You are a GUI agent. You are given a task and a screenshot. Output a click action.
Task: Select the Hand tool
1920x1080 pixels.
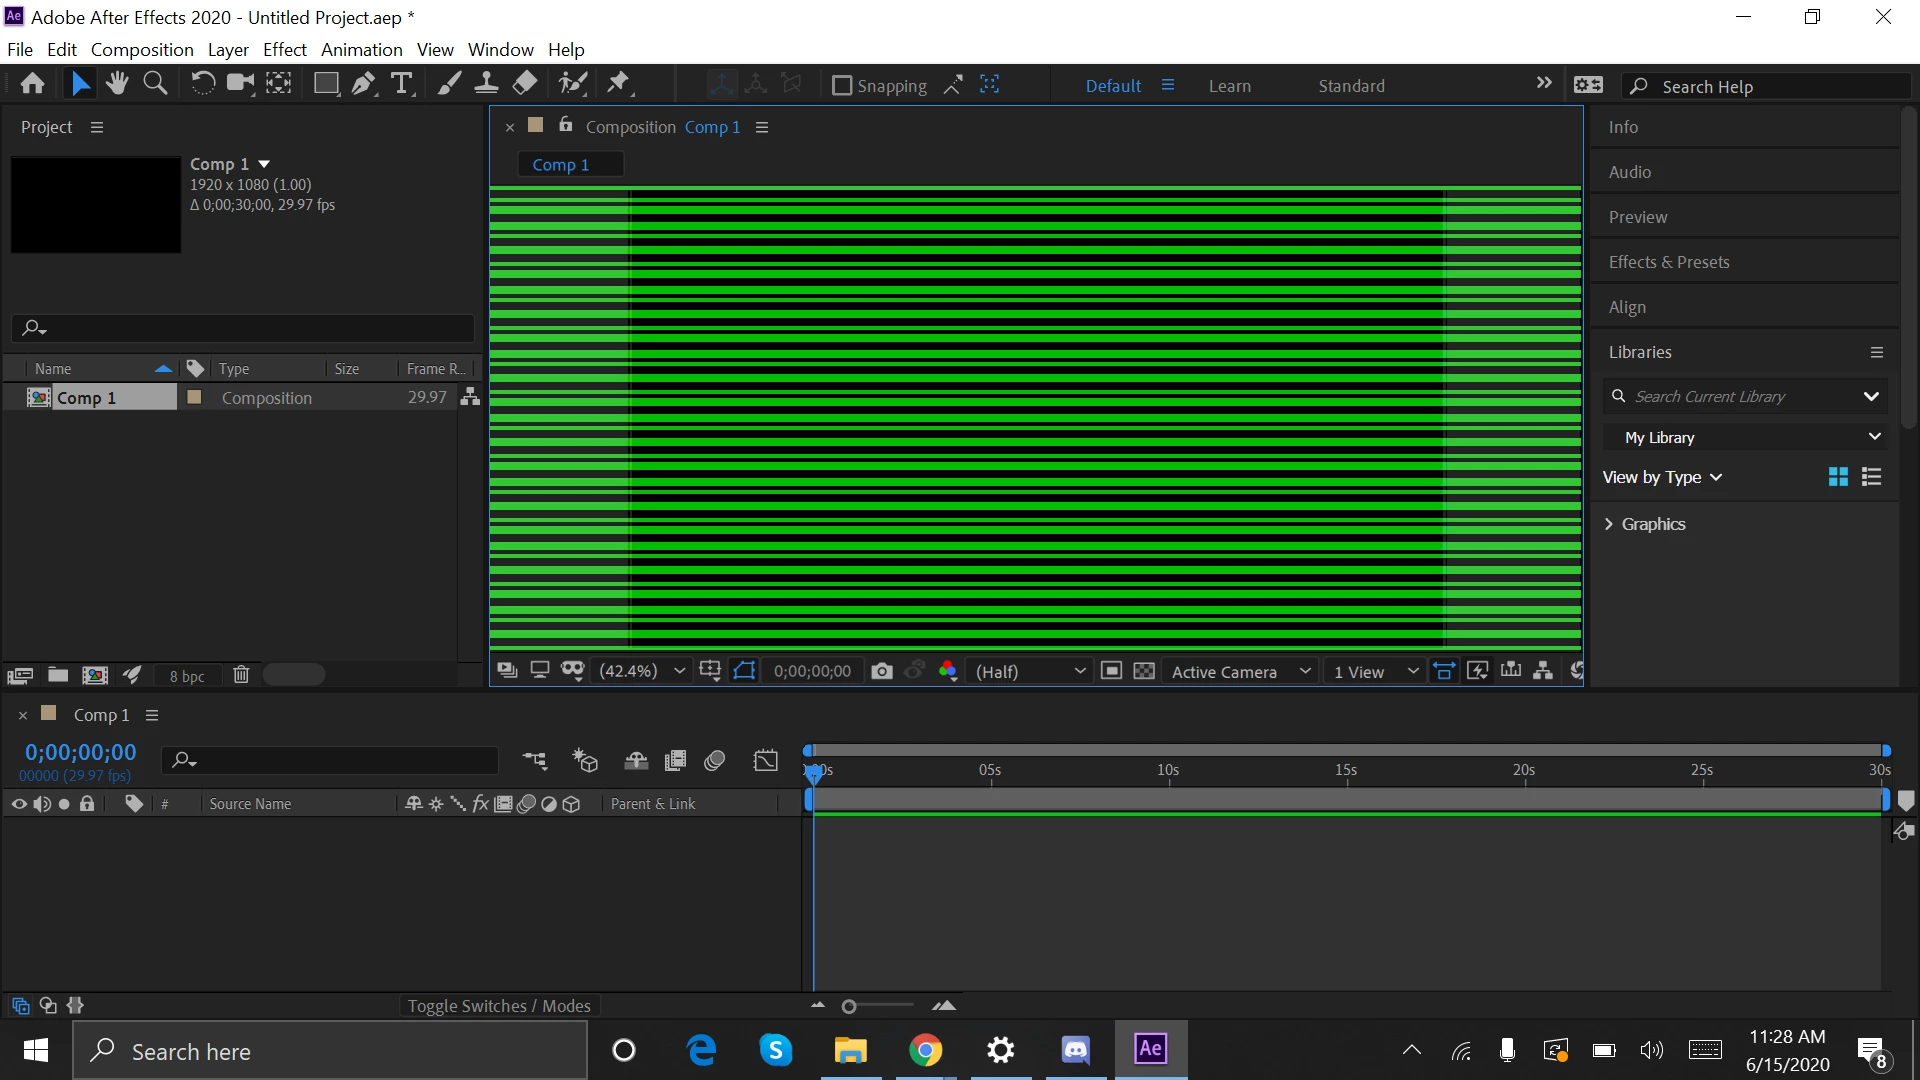pos(117,84)
